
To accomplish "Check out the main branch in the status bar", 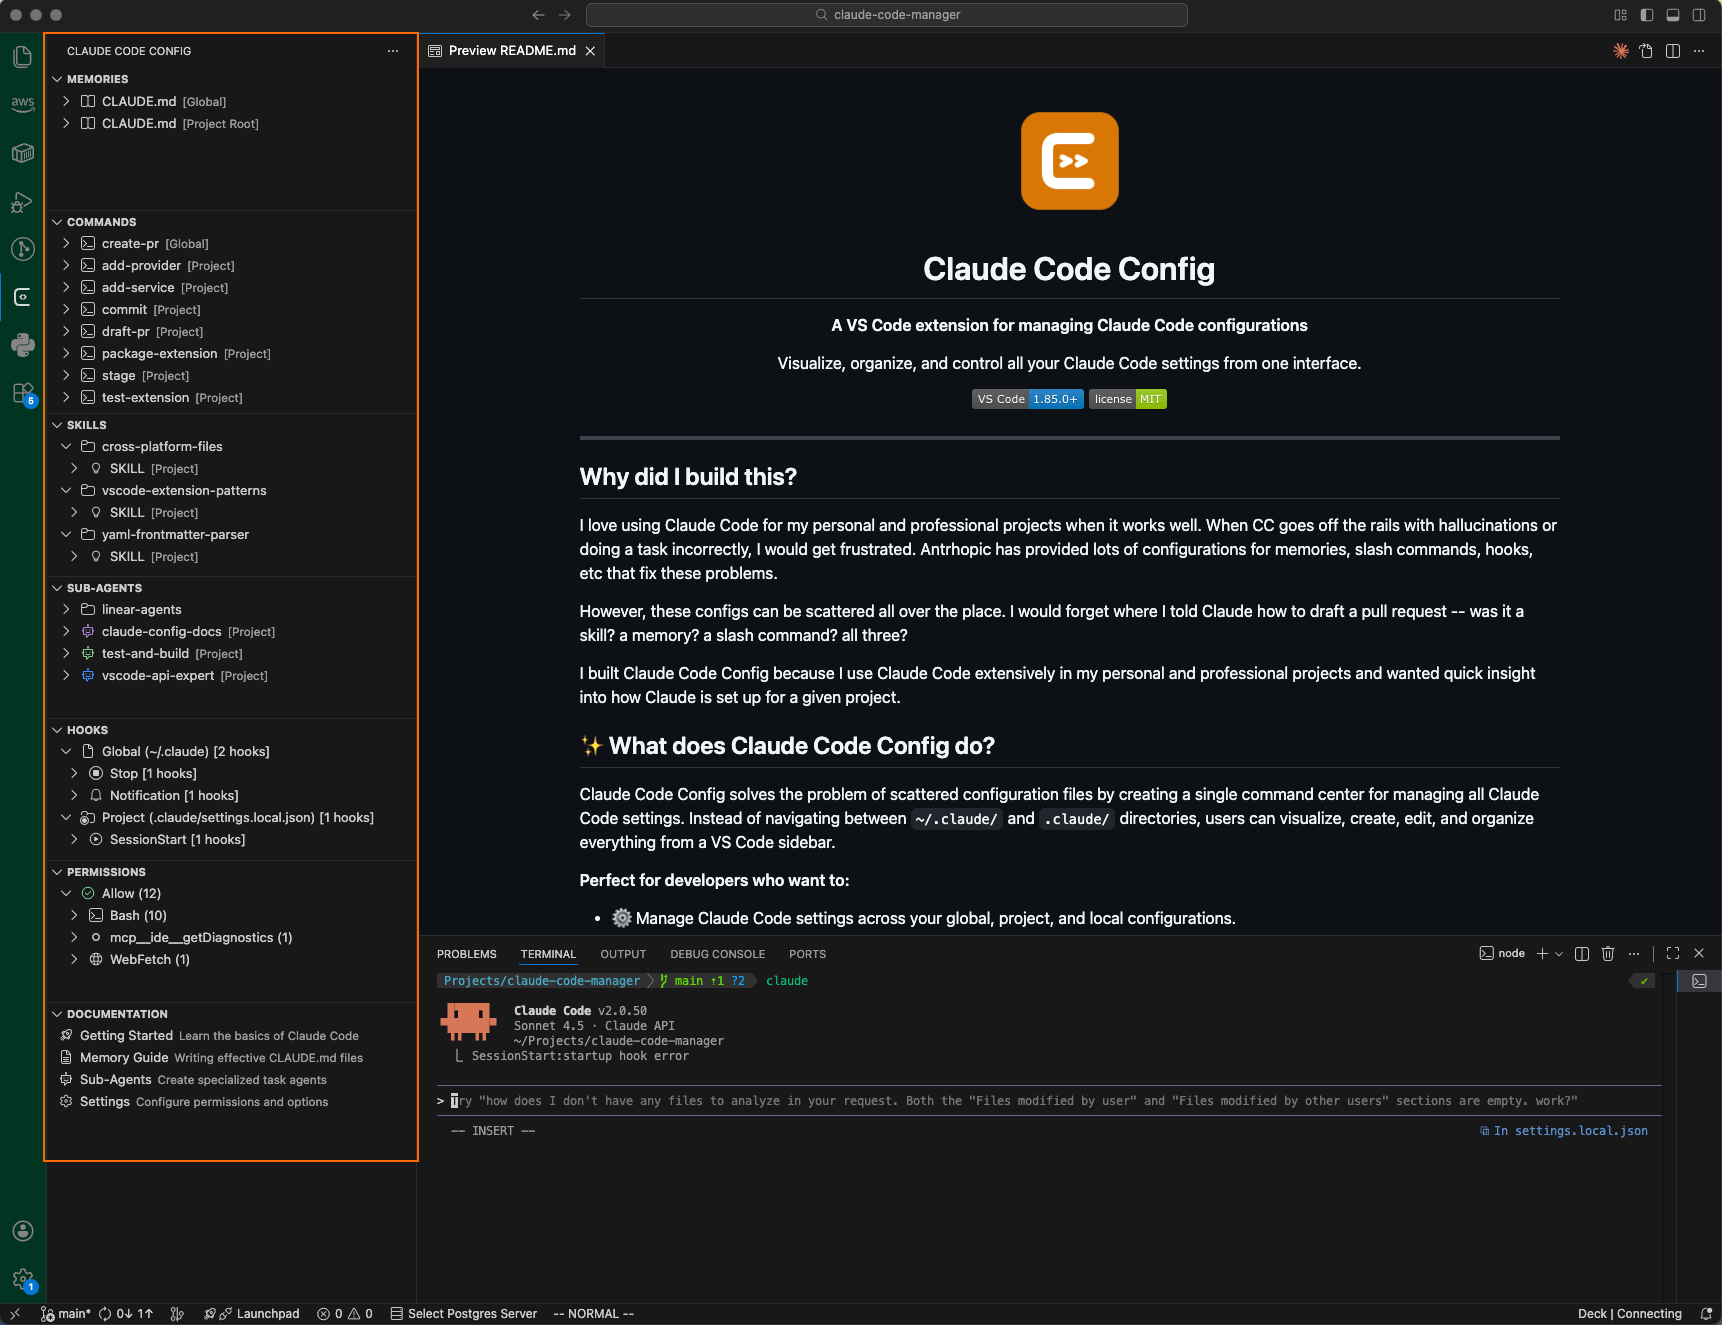I will coord(66,1313).
